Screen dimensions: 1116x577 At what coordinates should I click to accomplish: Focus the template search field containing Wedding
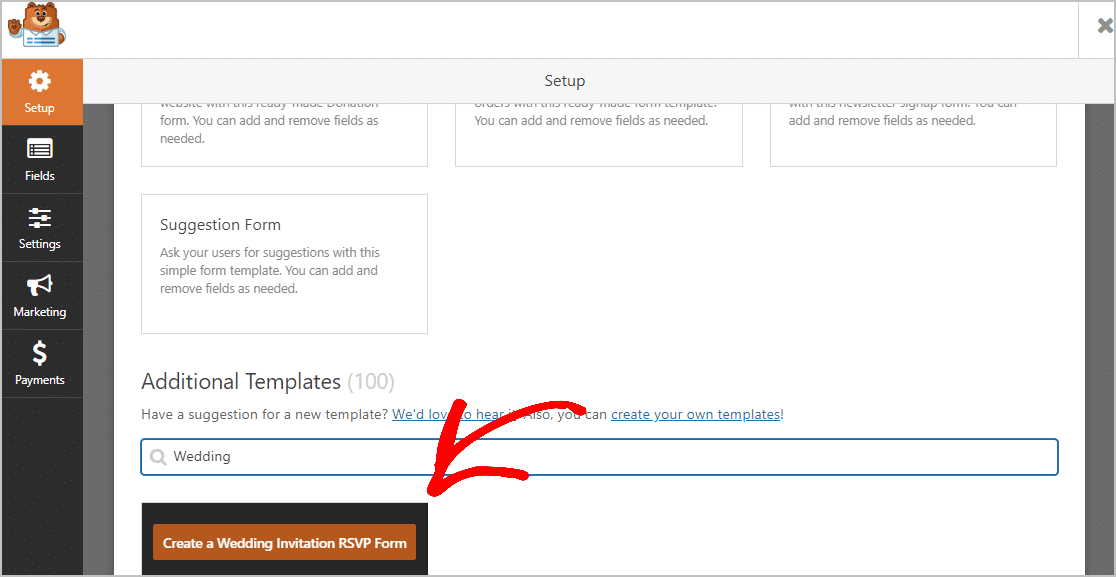[x=599, y=457]
